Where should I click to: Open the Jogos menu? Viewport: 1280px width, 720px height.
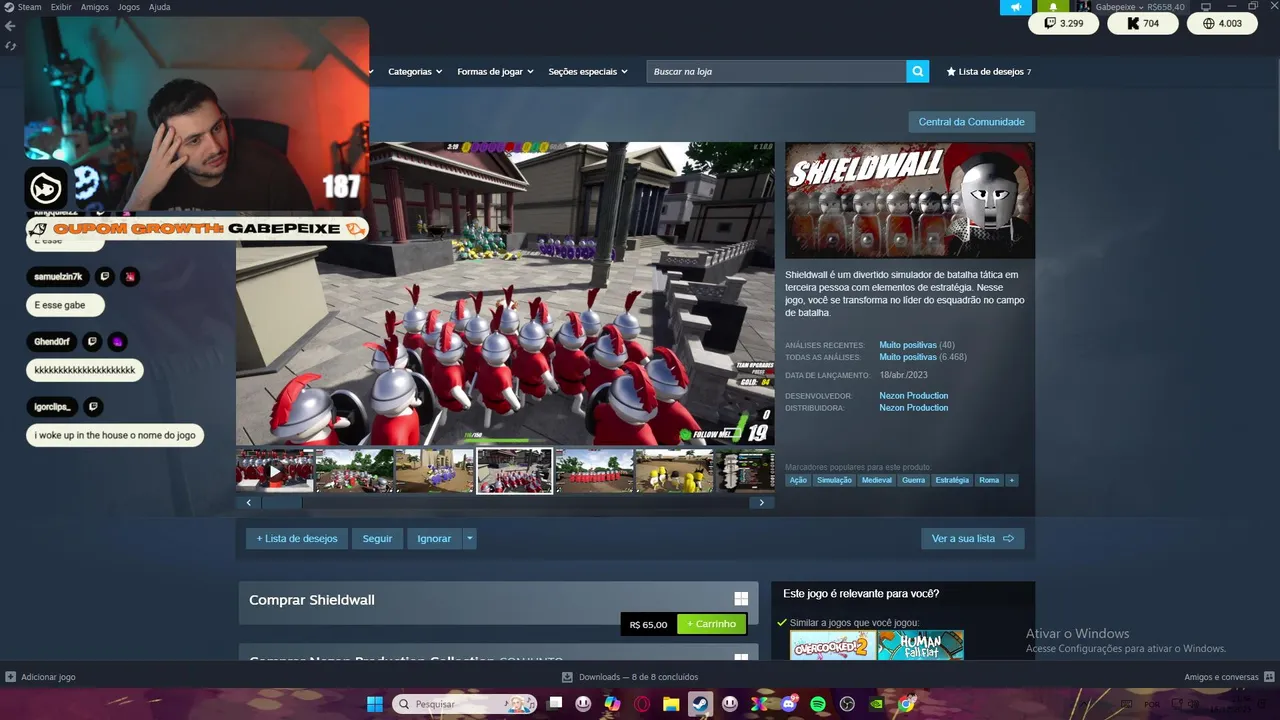click(x=129, y=7)
